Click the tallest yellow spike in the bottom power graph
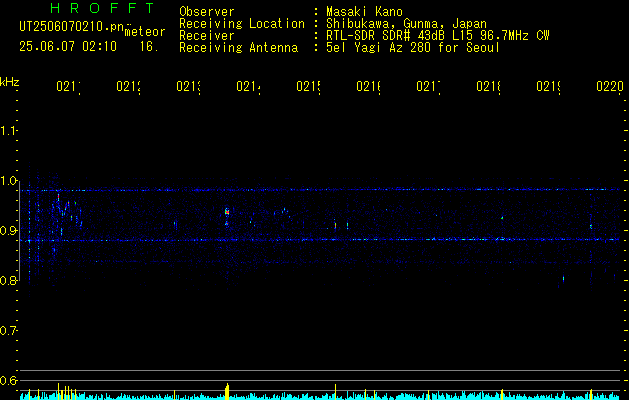 pyautogui.click(x=227, y=391)
